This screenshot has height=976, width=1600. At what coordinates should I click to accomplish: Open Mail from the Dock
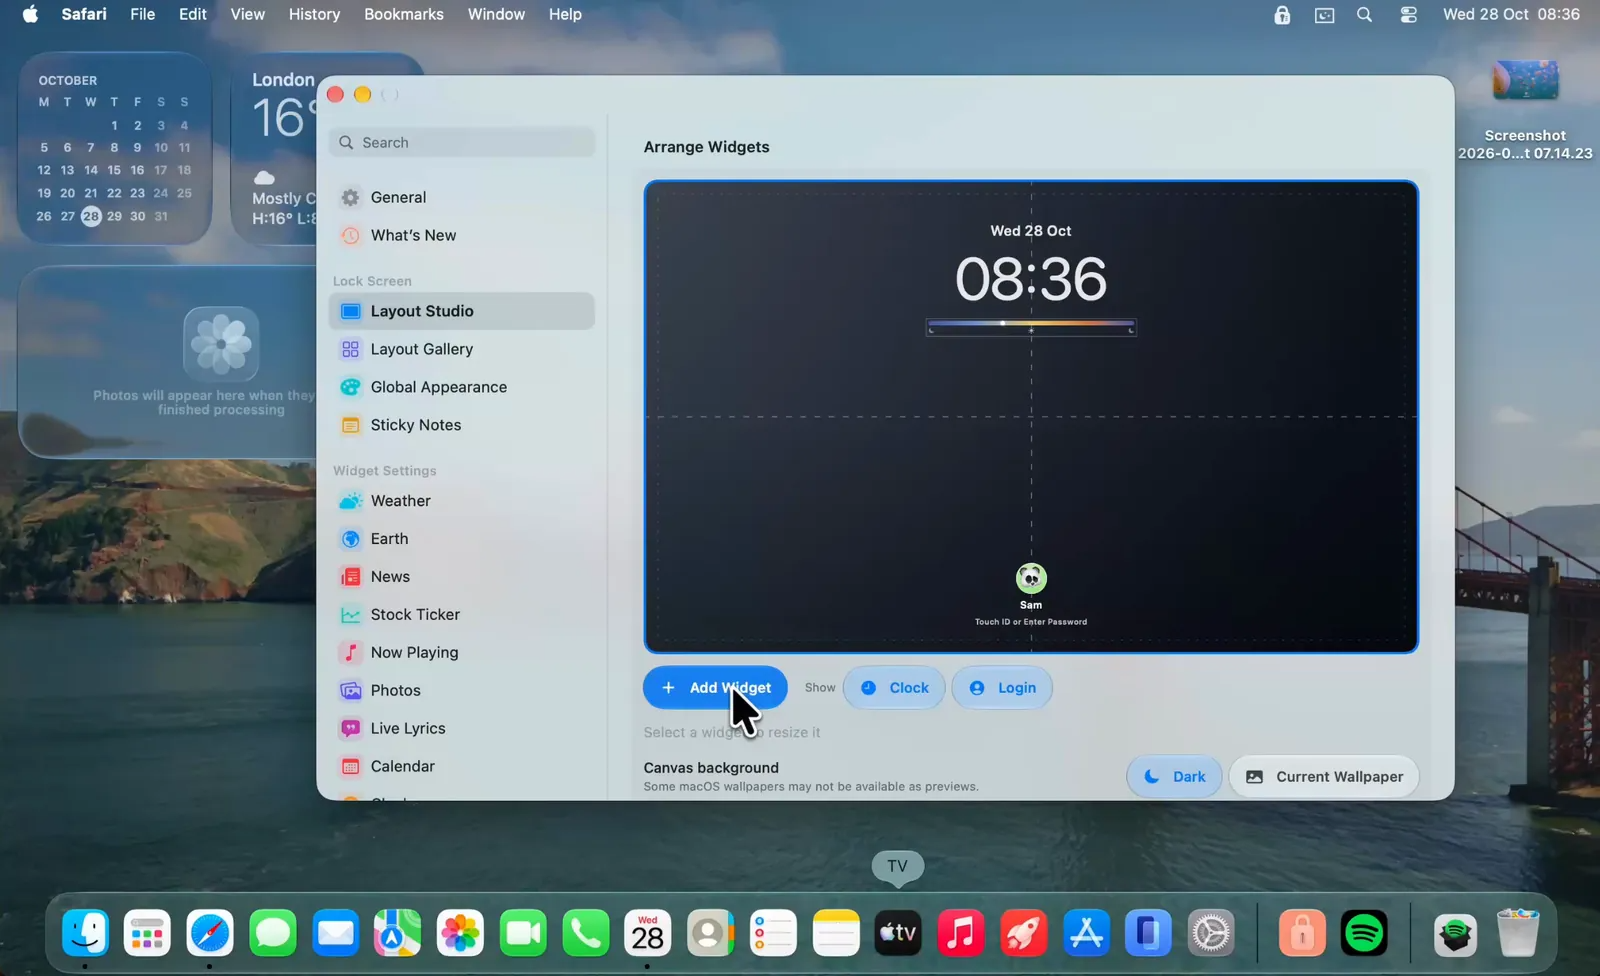point(335,934)
